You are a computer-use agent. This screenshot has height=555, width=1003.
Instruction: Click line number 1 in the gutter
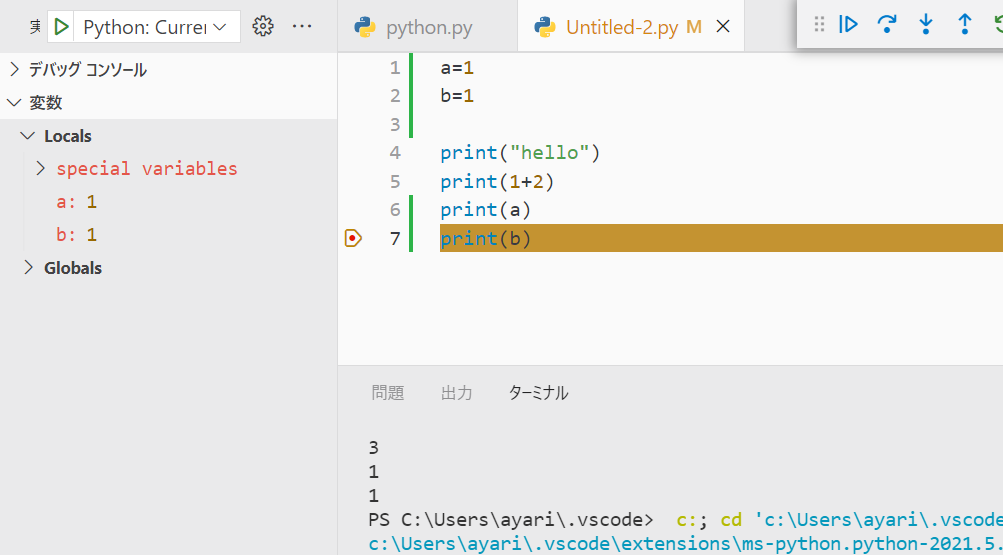pyautogui.click(x=395, y=67)
